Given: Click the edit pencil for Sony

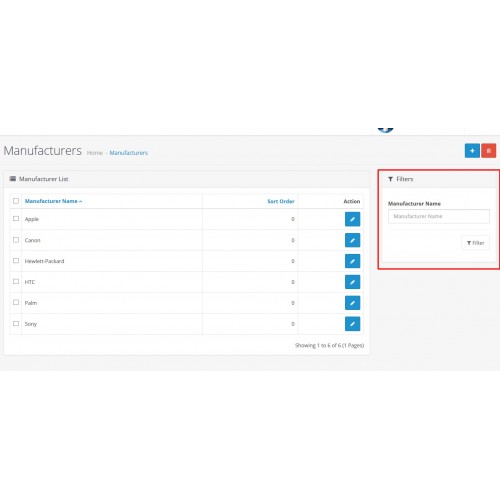Looking at the screenshot, I should coord(352,324).
